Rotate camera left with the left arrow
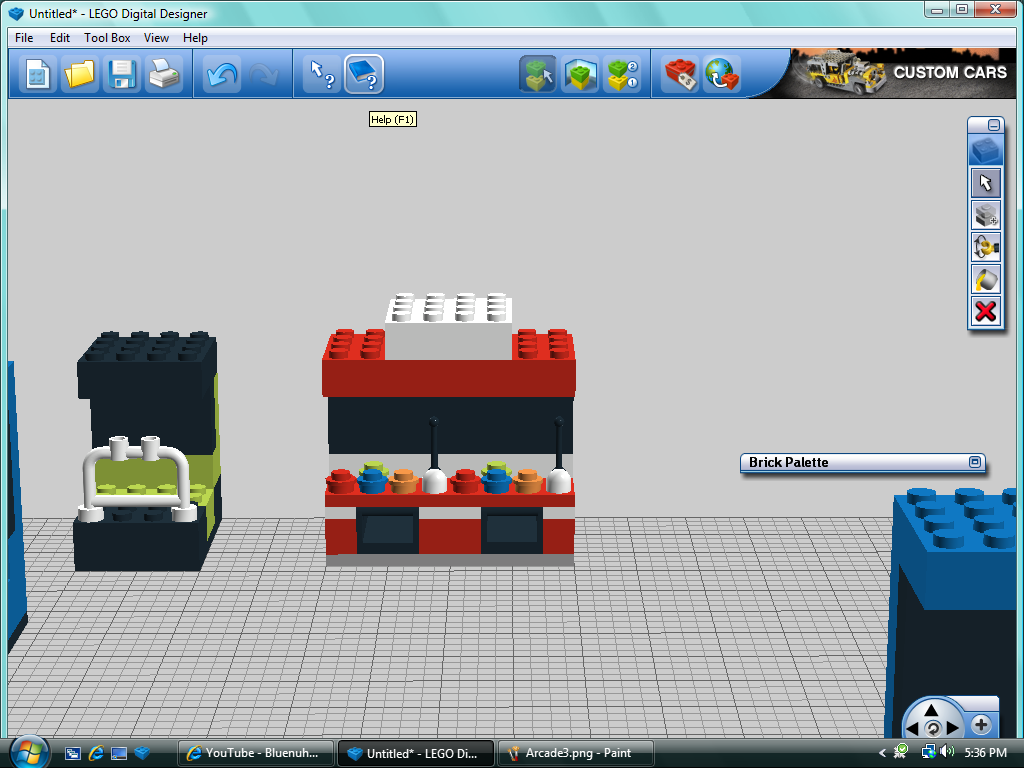1024x768 pixels. coord(912,728)
